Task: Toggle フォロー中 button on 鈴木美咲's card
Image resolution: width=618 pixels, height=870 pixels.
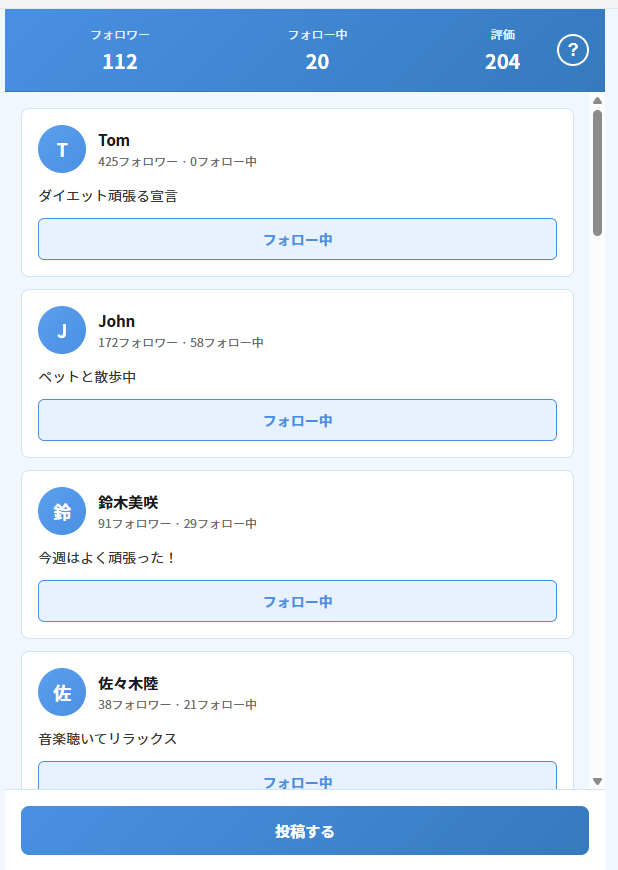Action: click(297, 601)
